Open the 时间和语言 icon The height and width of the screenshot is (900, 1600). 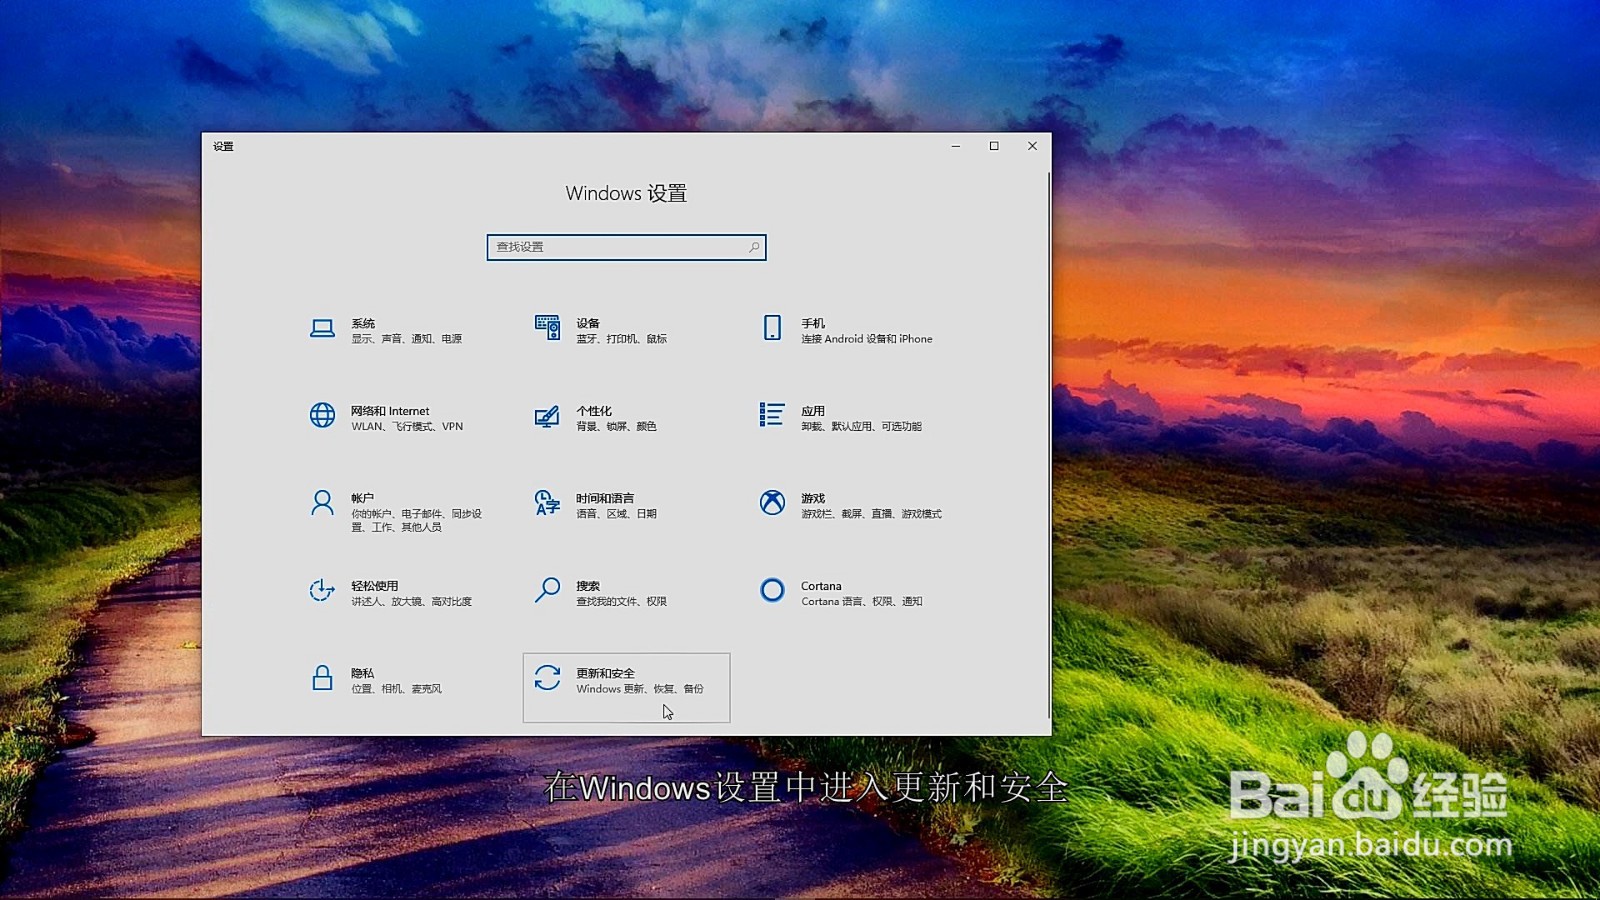tap(547, 503)
